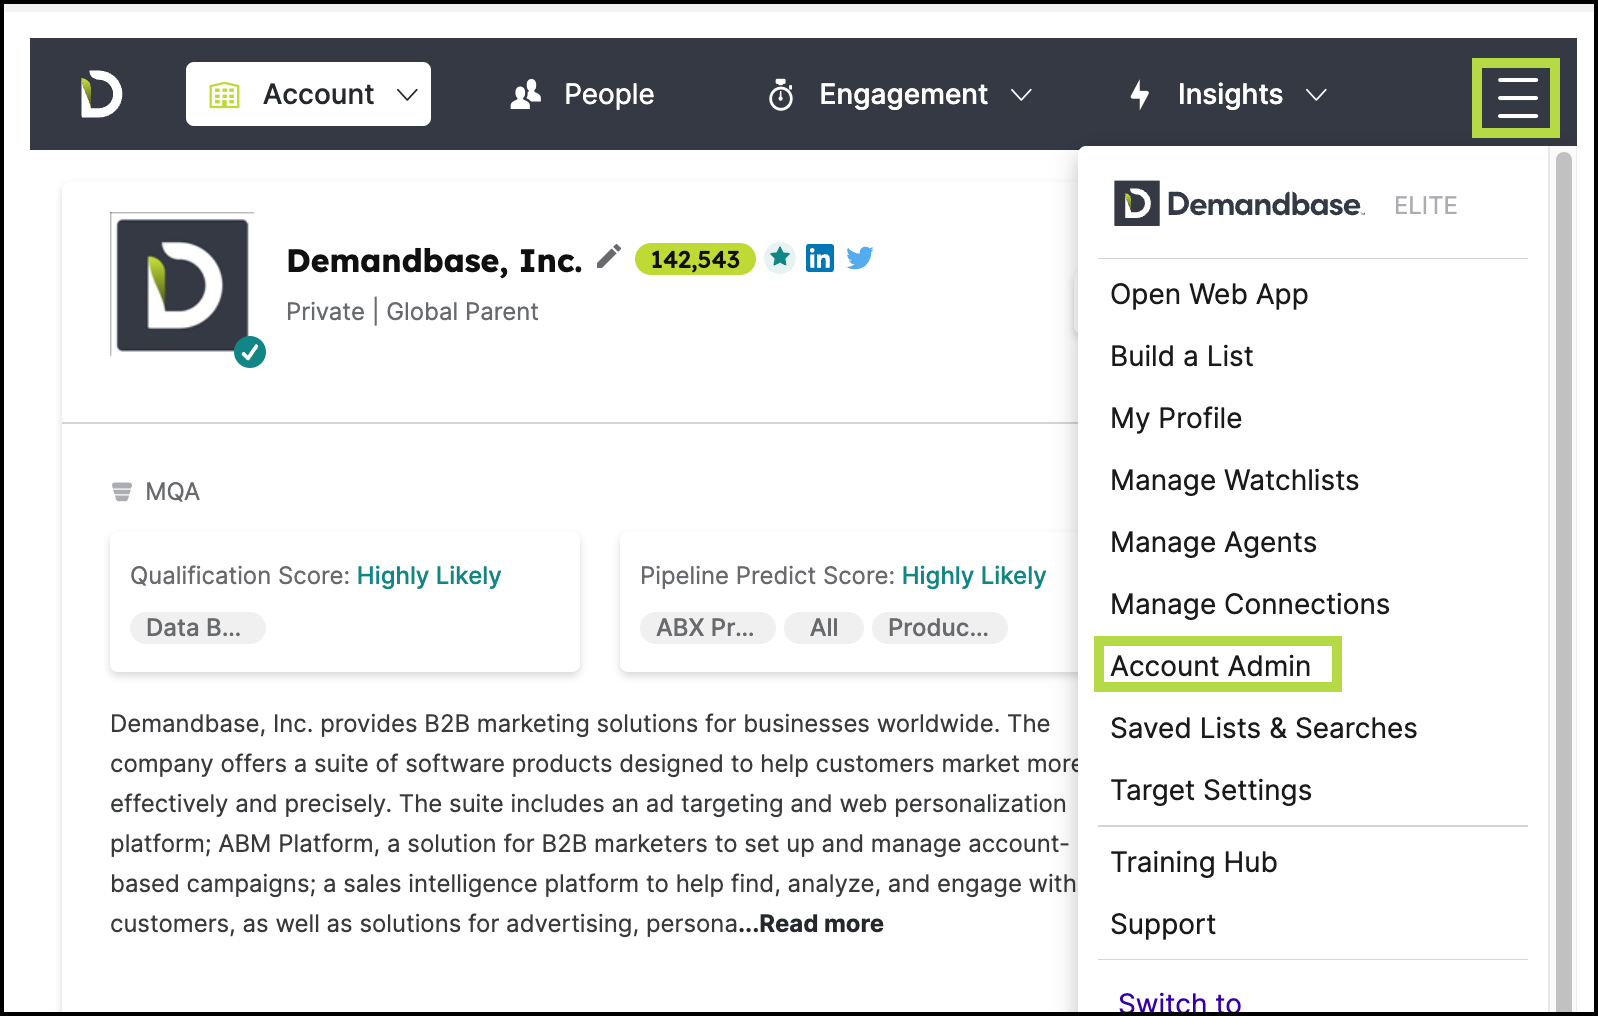Open Manage Connections
Image resolution: width=1598 pixels, height=1016 pixels.
(1249, 604)
